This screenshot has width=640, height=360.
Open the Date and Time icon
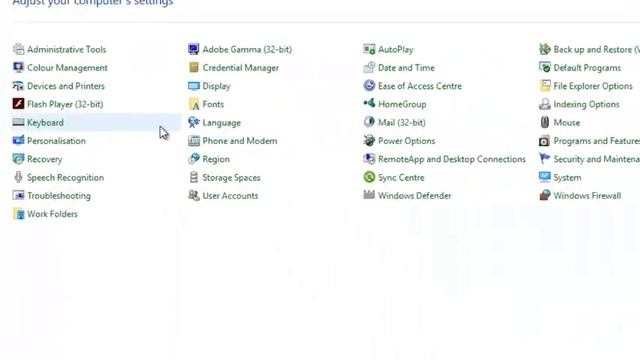point(369,67)
